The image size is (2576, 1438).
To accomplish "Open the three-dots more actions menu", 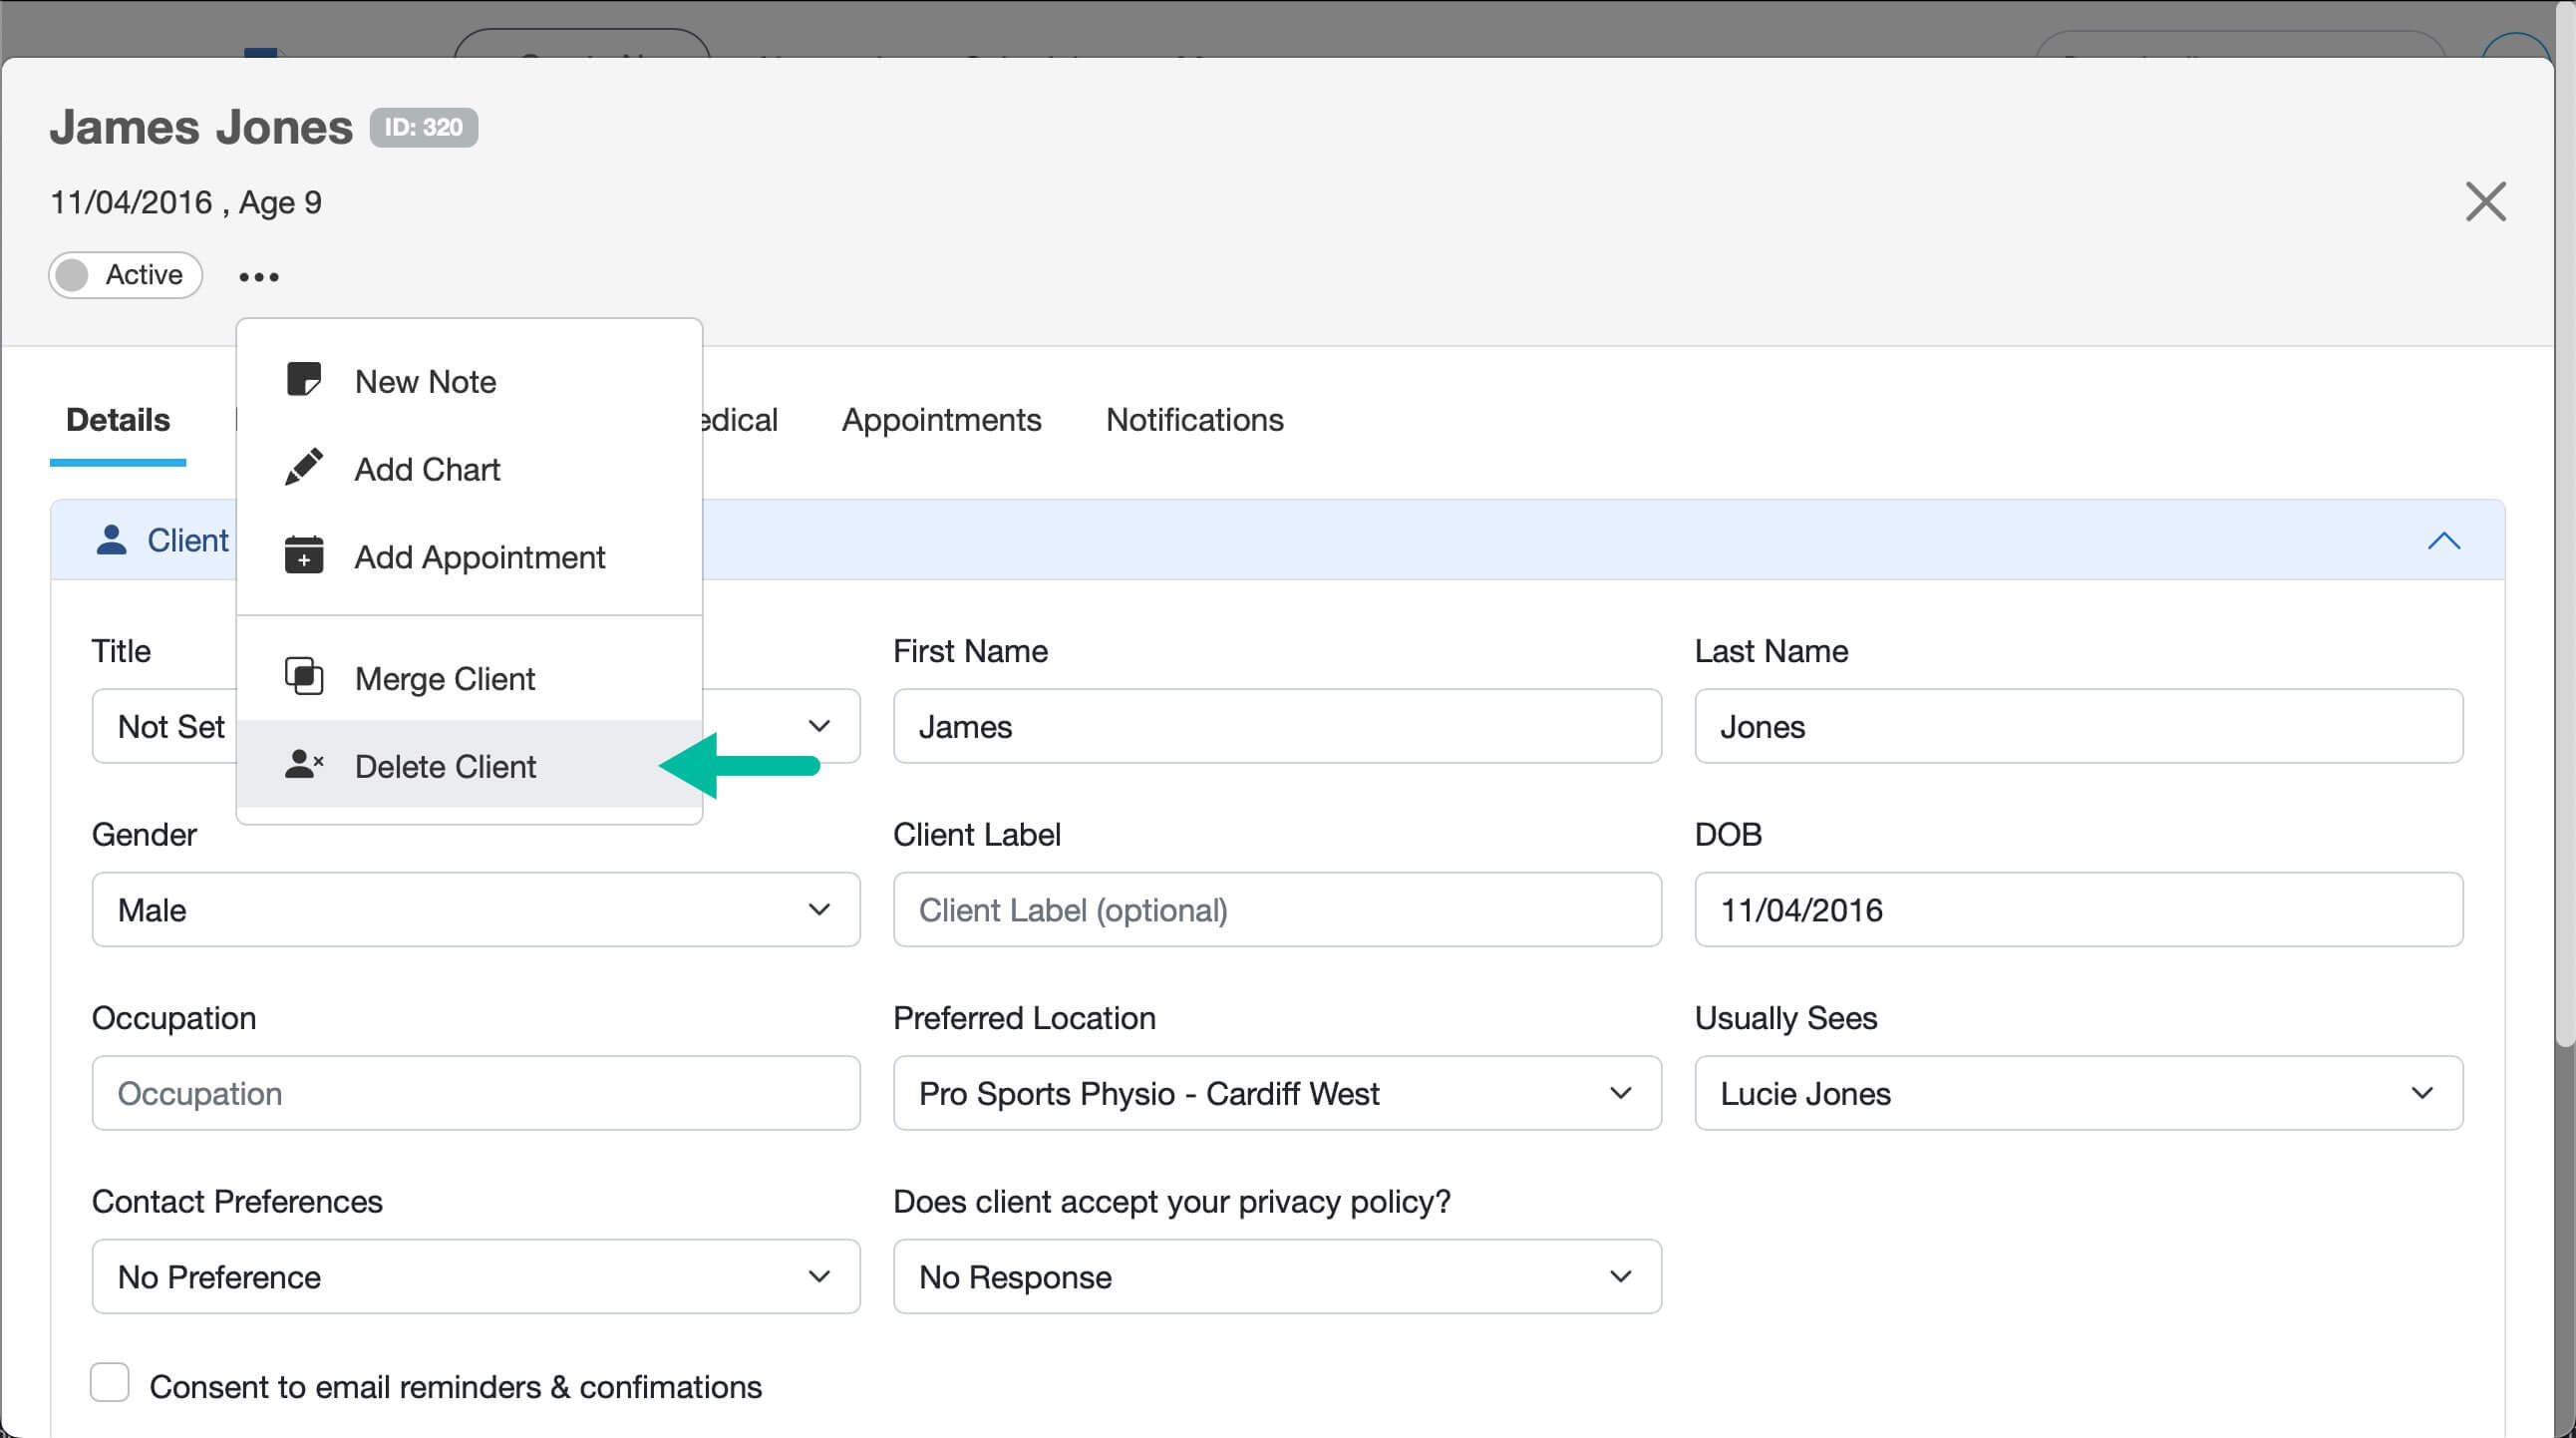I will tap(258, 276).
